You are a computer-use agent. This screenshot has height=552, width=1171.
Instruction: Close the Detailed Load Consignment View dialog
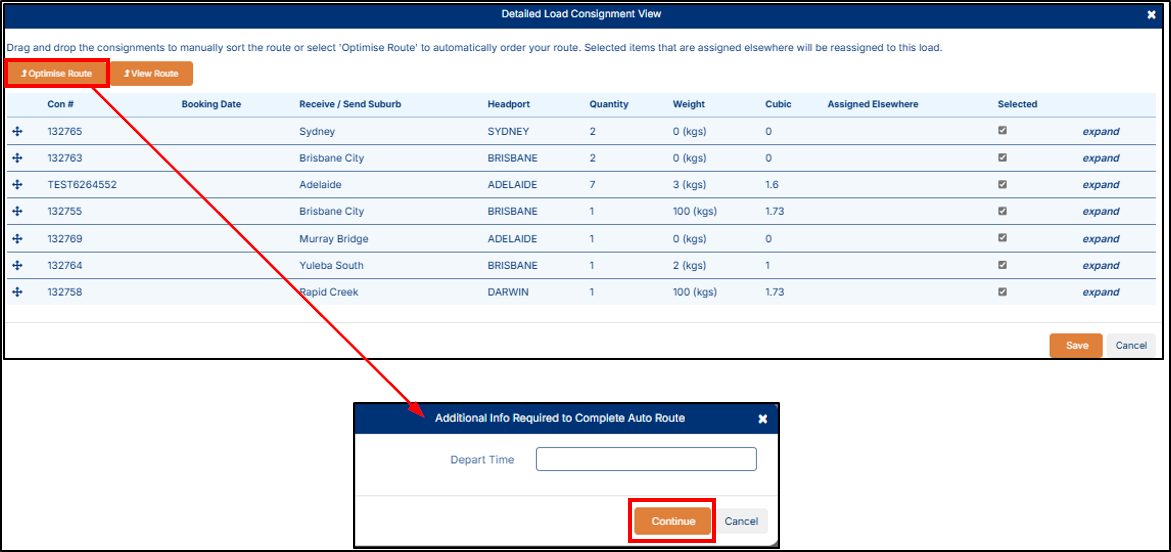[x=1150, y=15]
